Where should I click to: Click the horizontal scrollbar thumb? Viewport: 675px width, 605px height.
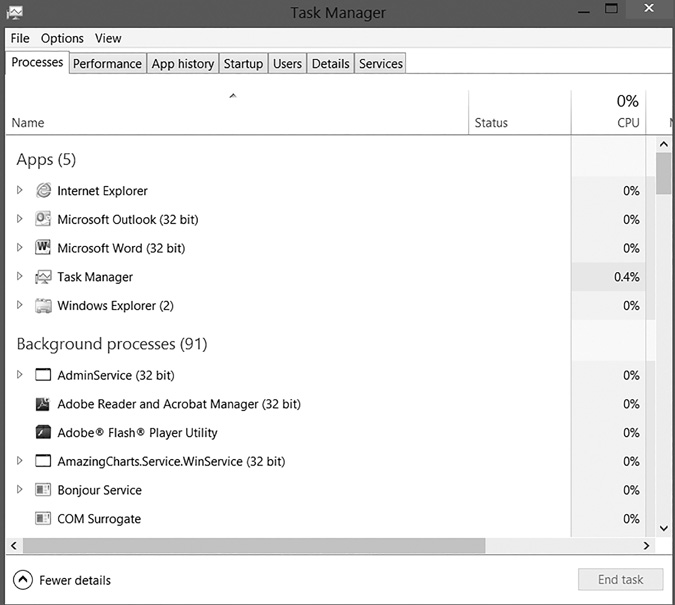254,546
